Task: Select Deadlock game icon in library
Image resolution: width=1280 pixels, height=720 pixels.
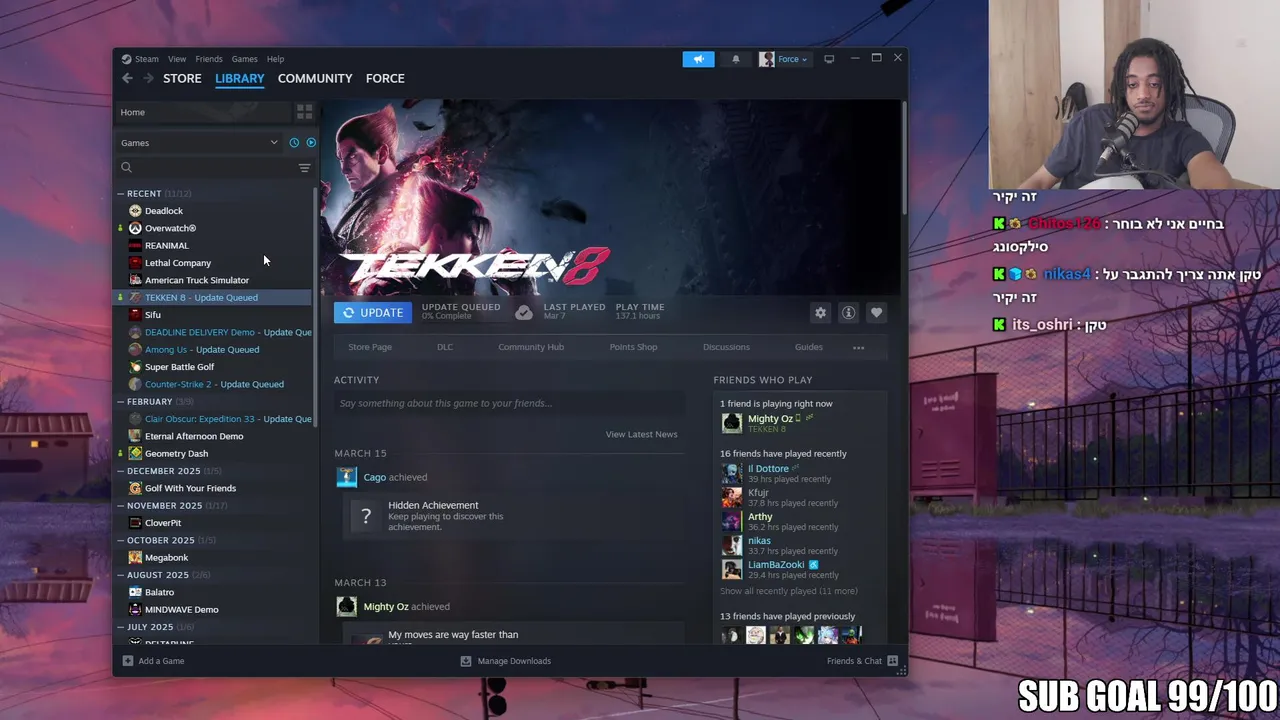Action: 135,211
